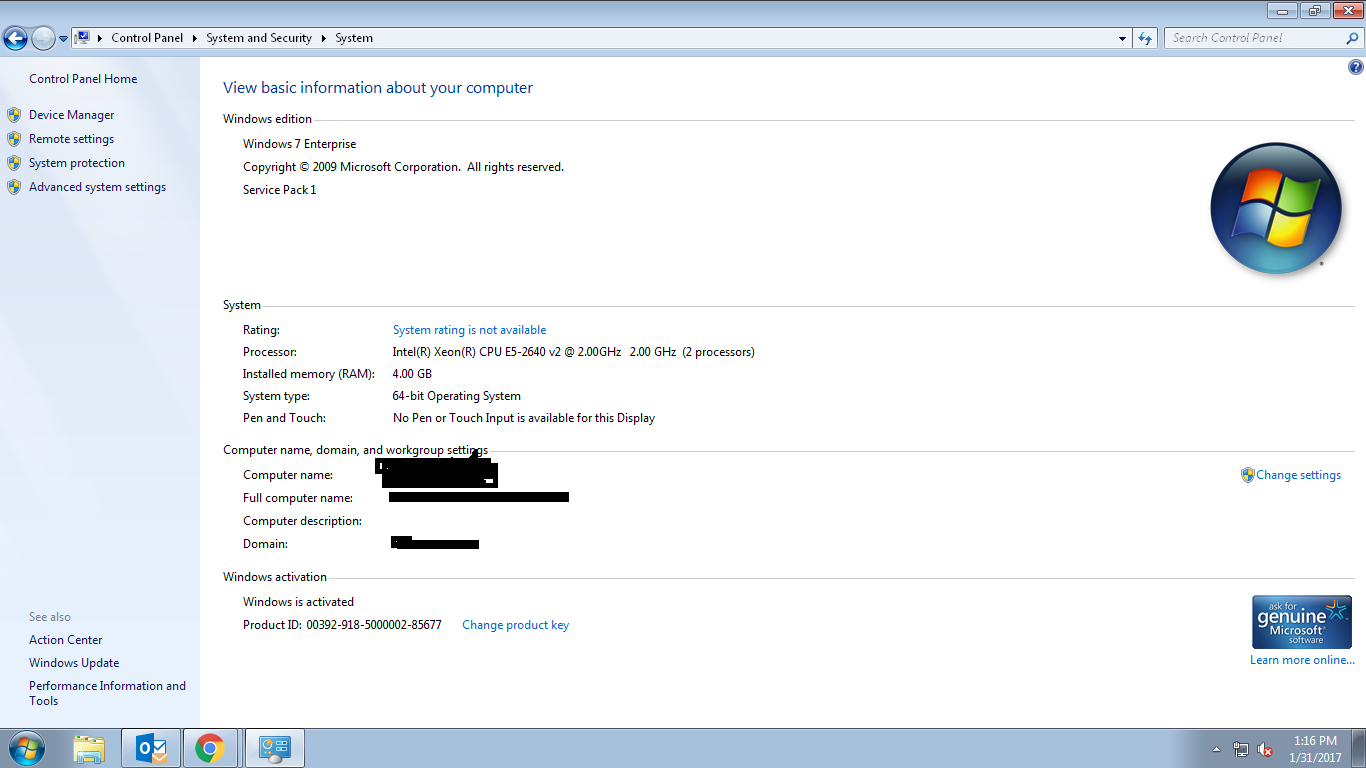
Task: Select System and Security breadcrumb
Action: (x=259, y=38)
